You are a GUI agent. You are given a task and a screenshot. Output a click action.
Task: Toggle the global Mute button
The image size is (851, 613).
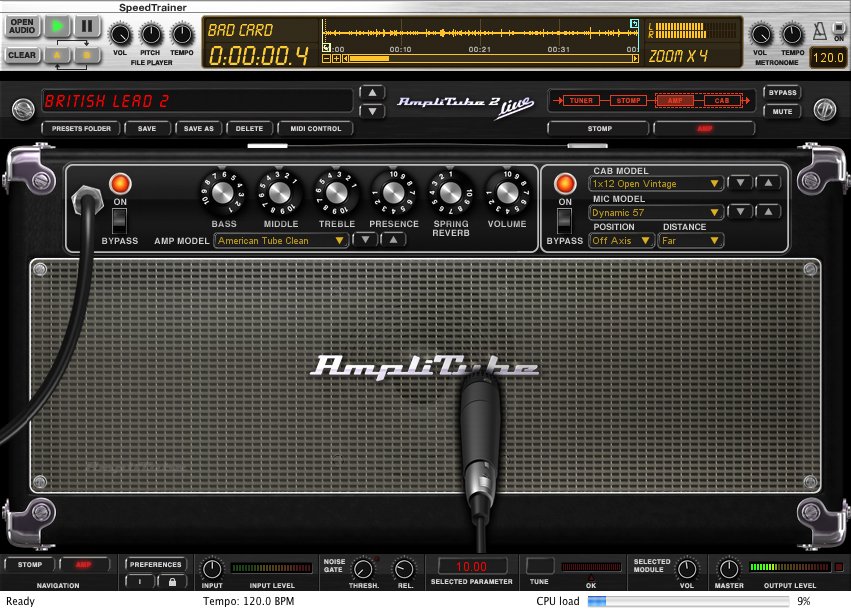tap(782, 111)
